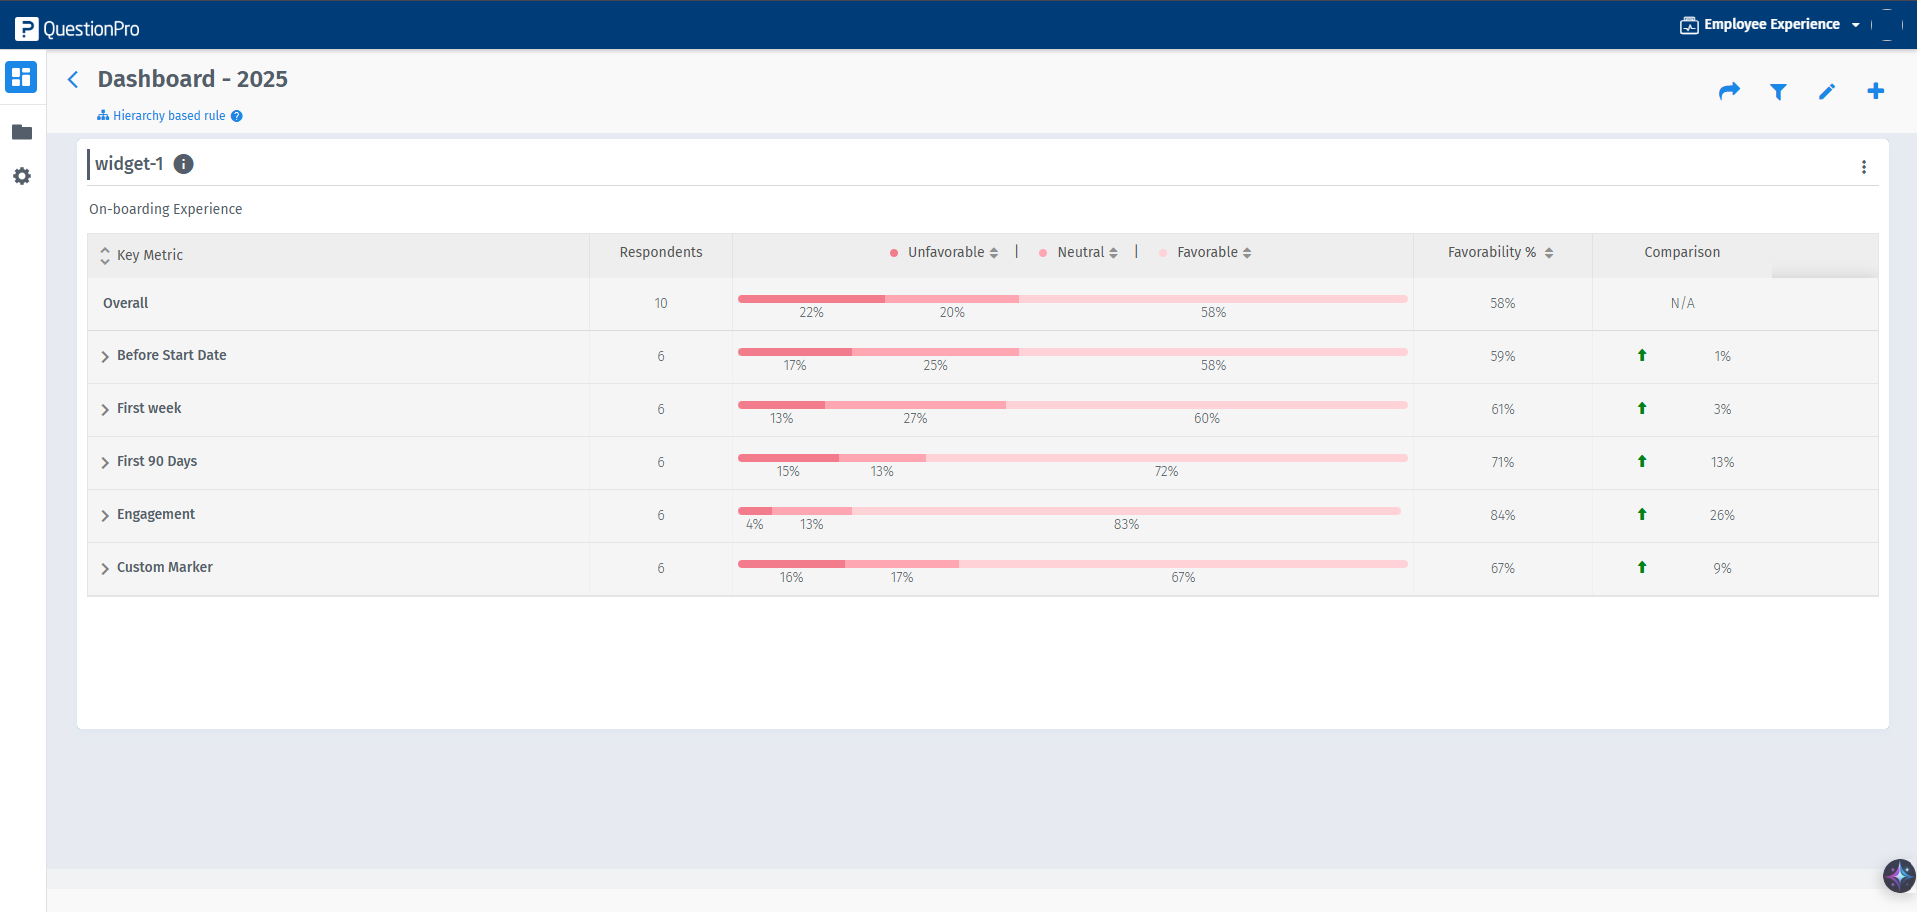
Task: Add a new widget with the plus icon
Action: point(1875,91)
